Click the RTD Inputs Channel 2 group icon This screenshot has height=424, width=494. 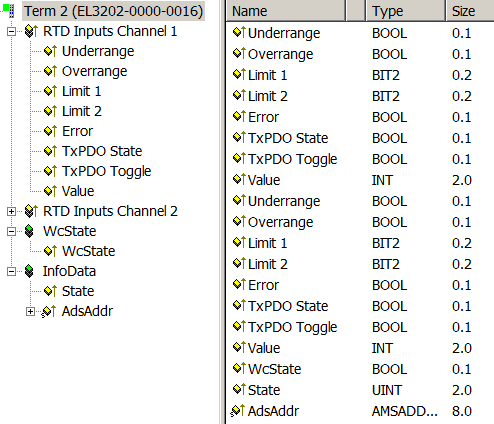(x=31, y=211)
